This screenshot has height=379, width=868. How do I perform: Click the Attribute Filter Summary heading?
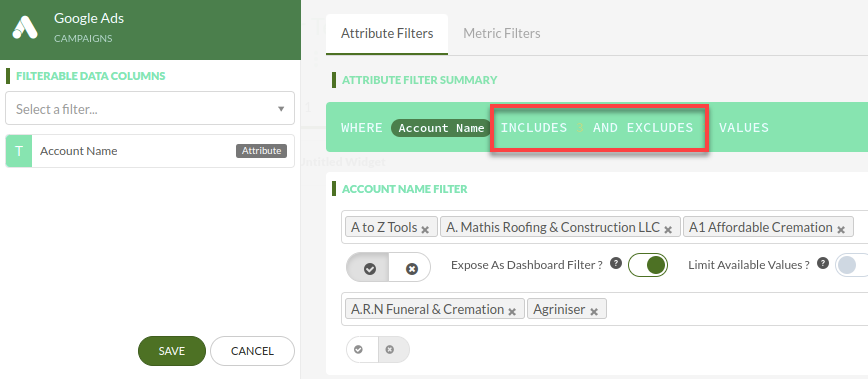420,80
